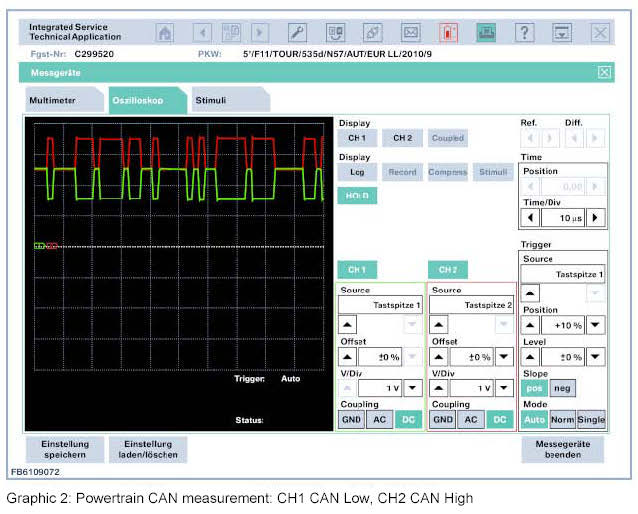This screenshot has height=514, width=638.
Task: Click Messgeräte beenden button
Action: tap(562, 450)
